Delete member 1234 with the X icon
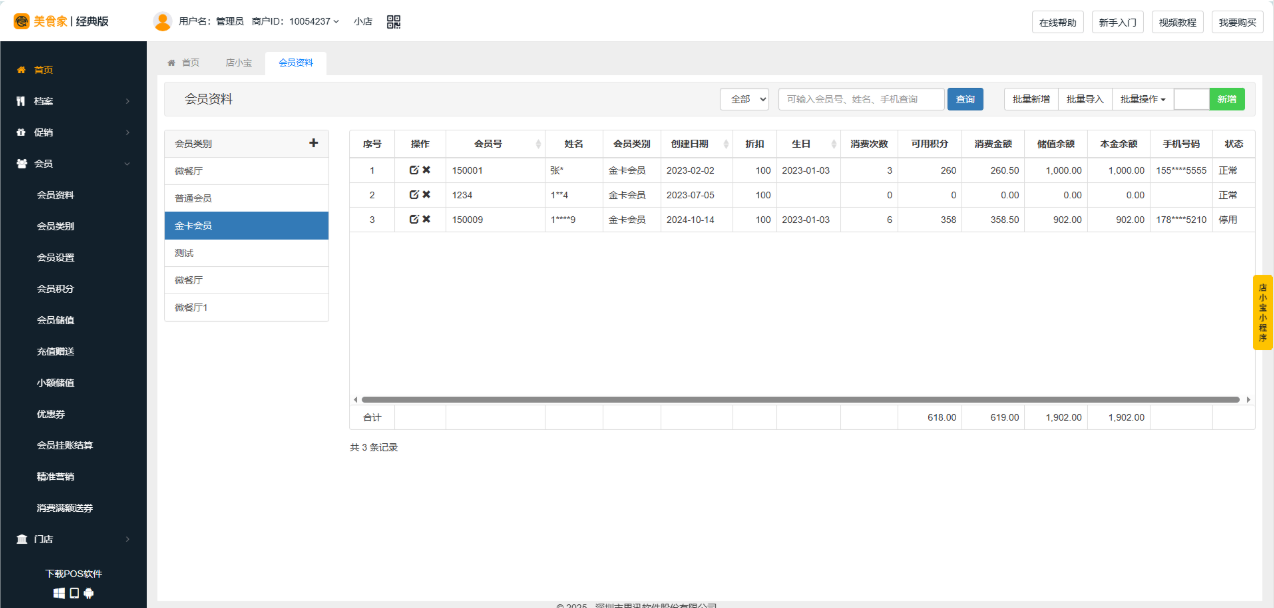 426,195
